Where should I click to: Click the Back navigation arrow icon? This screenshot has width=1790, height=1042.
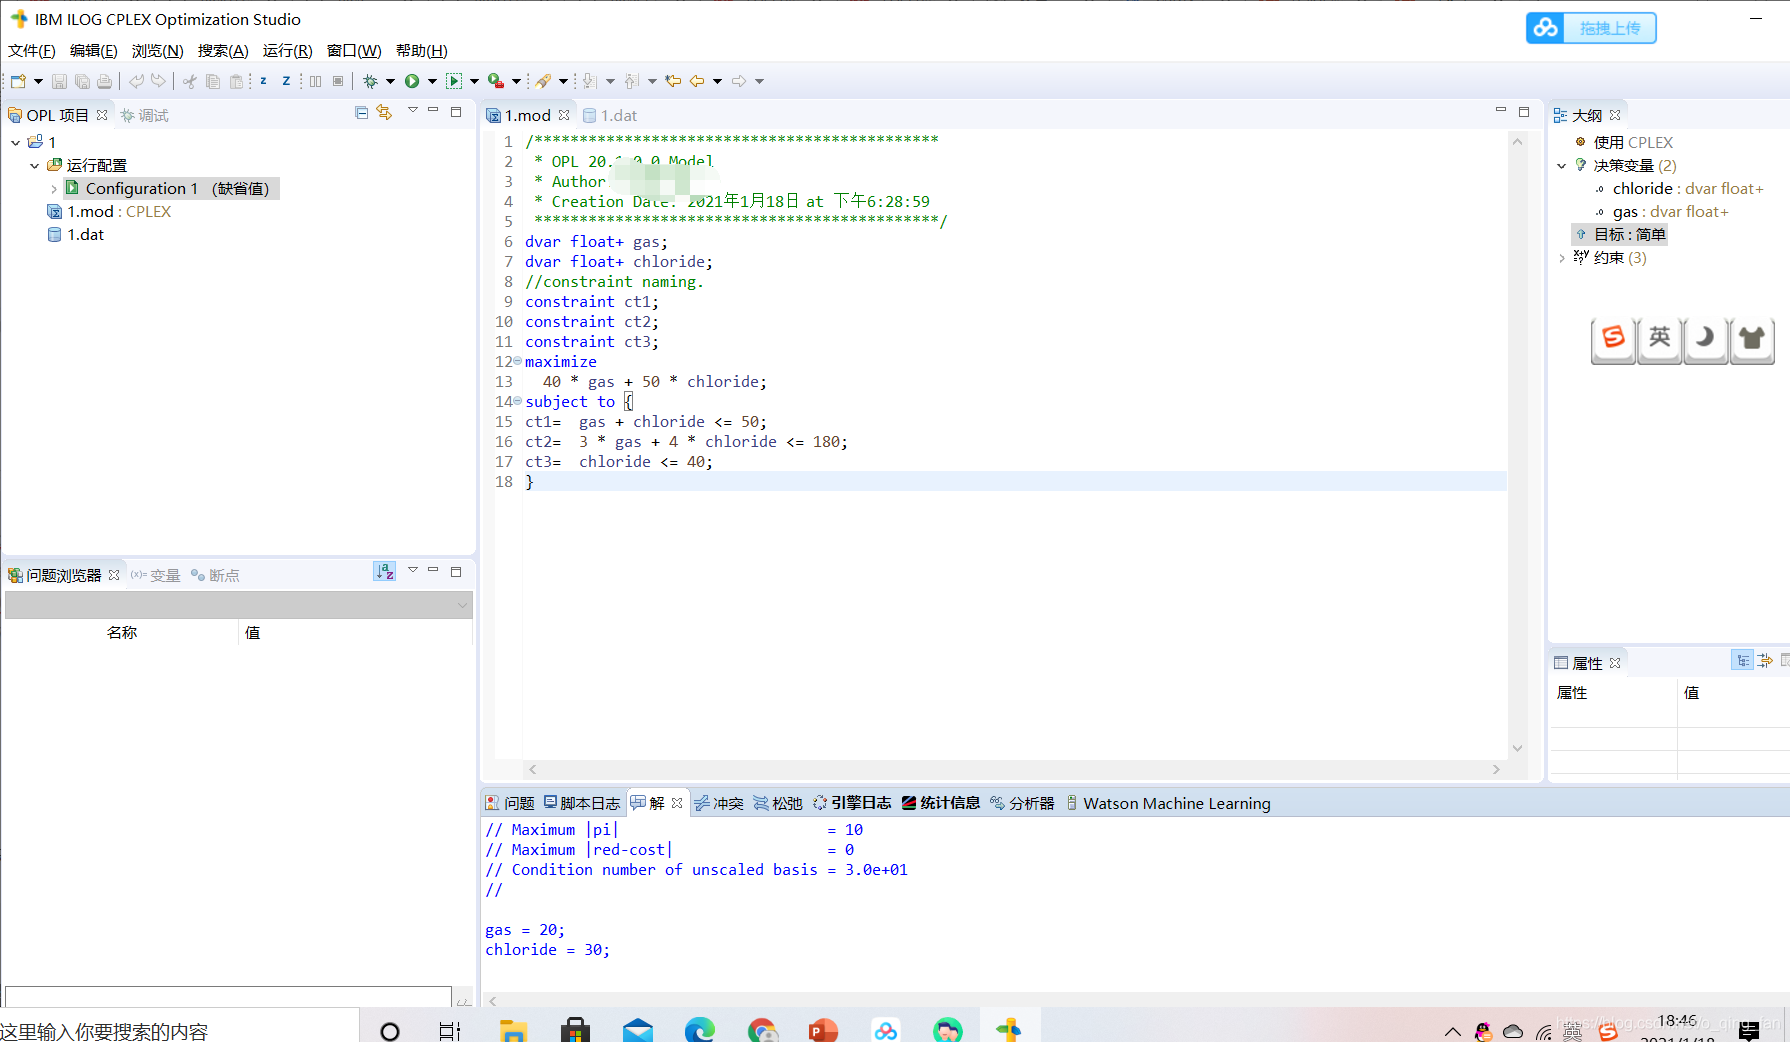[x=697, y=81]
